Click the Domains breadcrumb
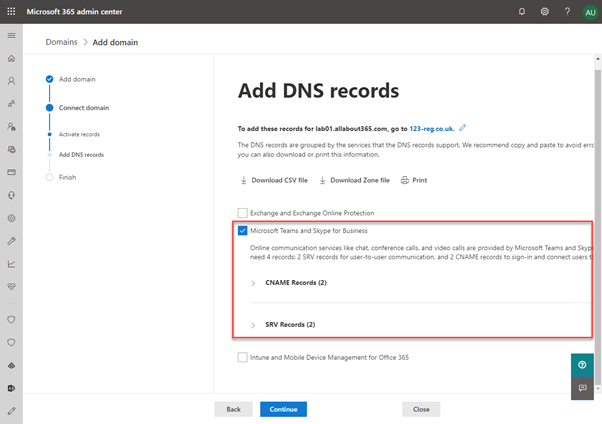 tap(61, 42)
